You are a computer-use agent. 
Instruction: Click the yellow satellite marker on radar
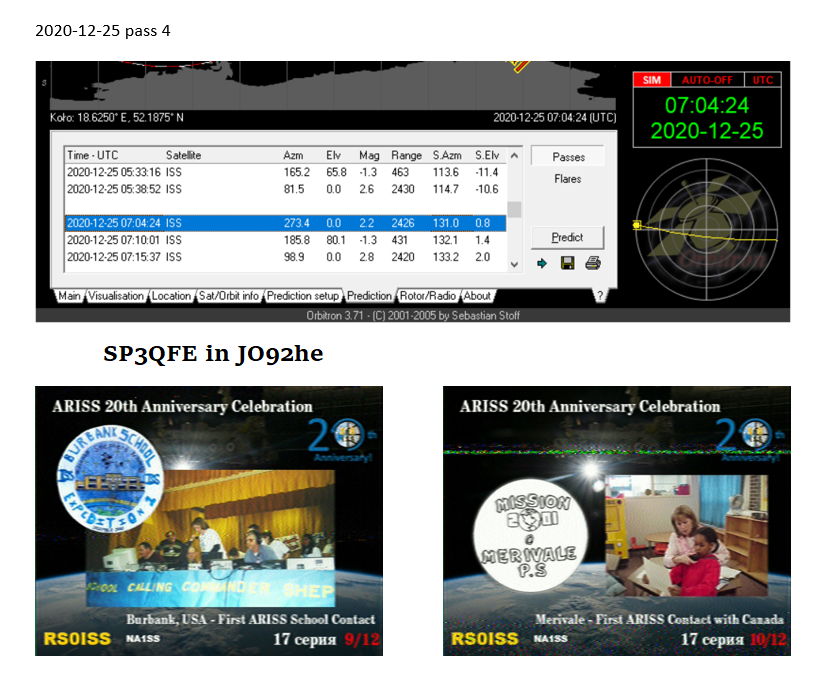(637, 225)
